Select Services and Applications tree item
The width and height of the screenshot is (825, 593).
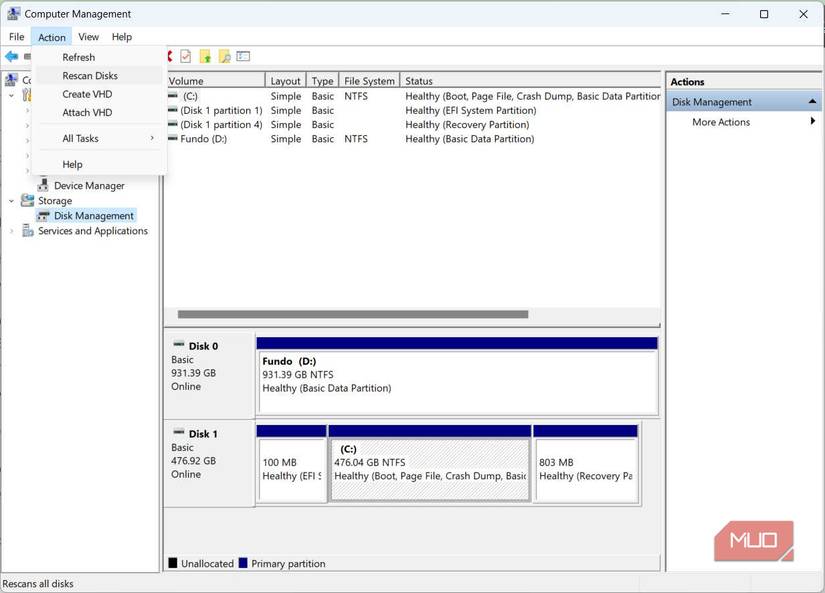tap(93, 230)
